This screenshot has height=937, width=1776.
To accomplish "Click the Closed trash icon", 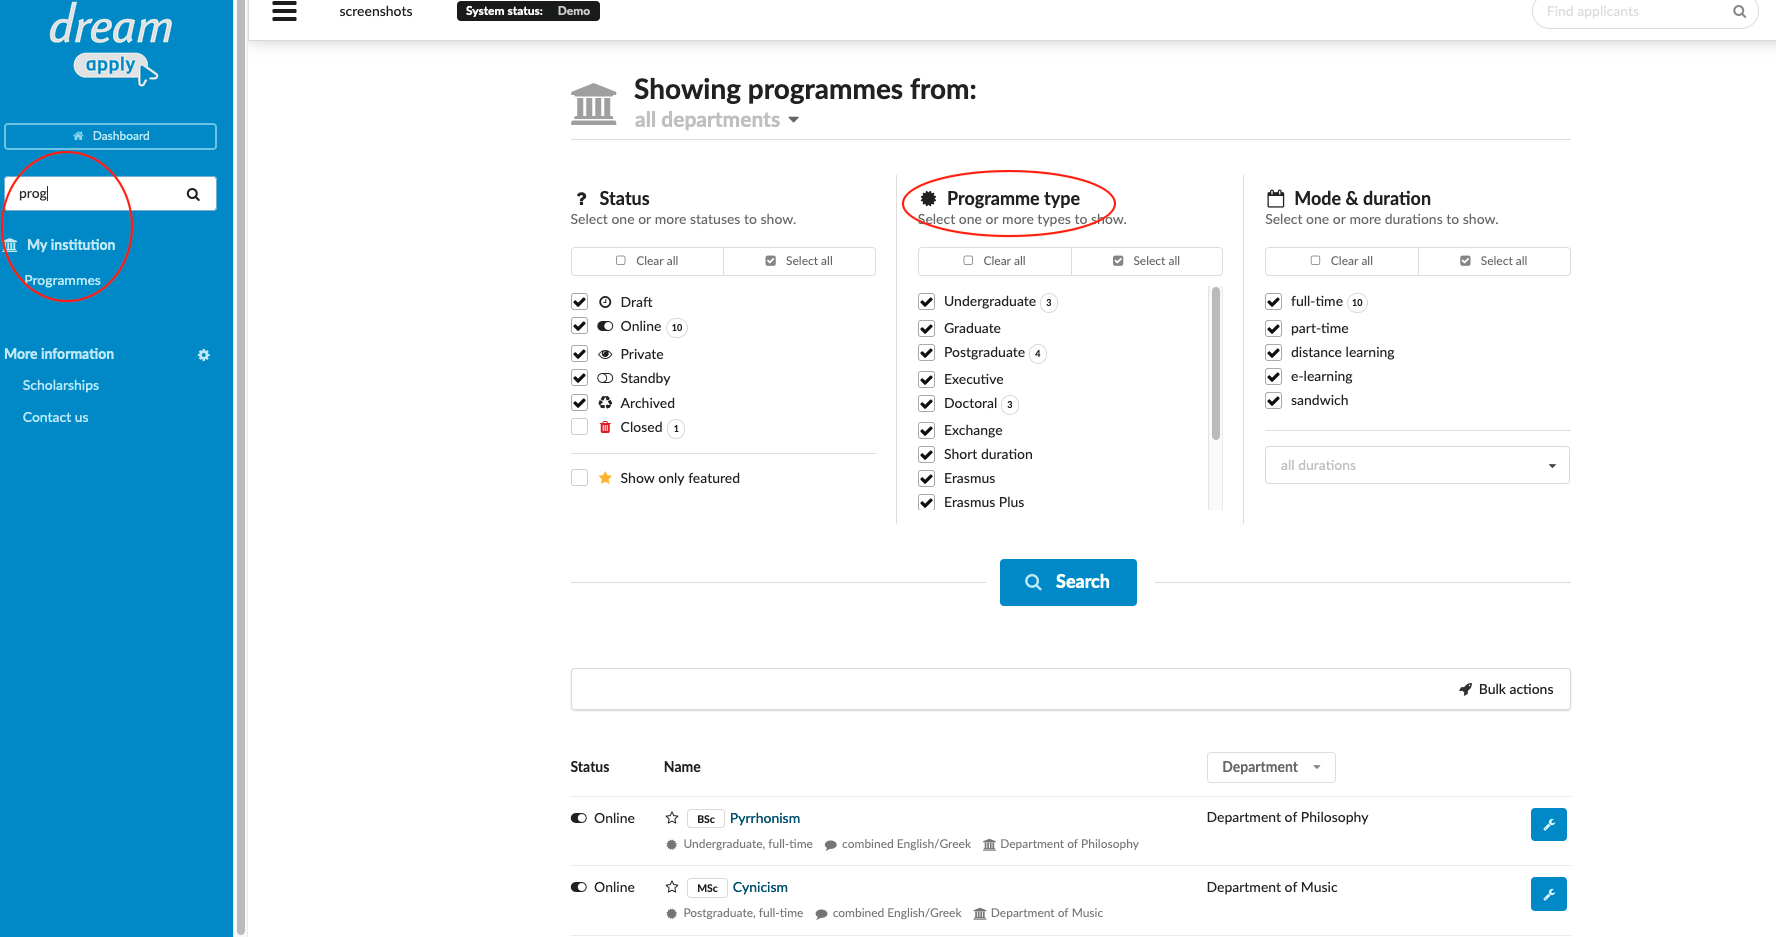I will [605, 427].
